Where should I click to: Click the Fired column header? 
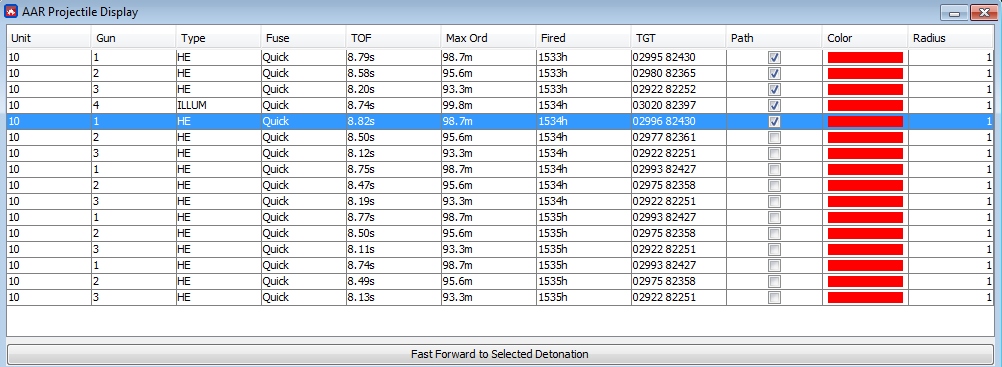(583, 38)
